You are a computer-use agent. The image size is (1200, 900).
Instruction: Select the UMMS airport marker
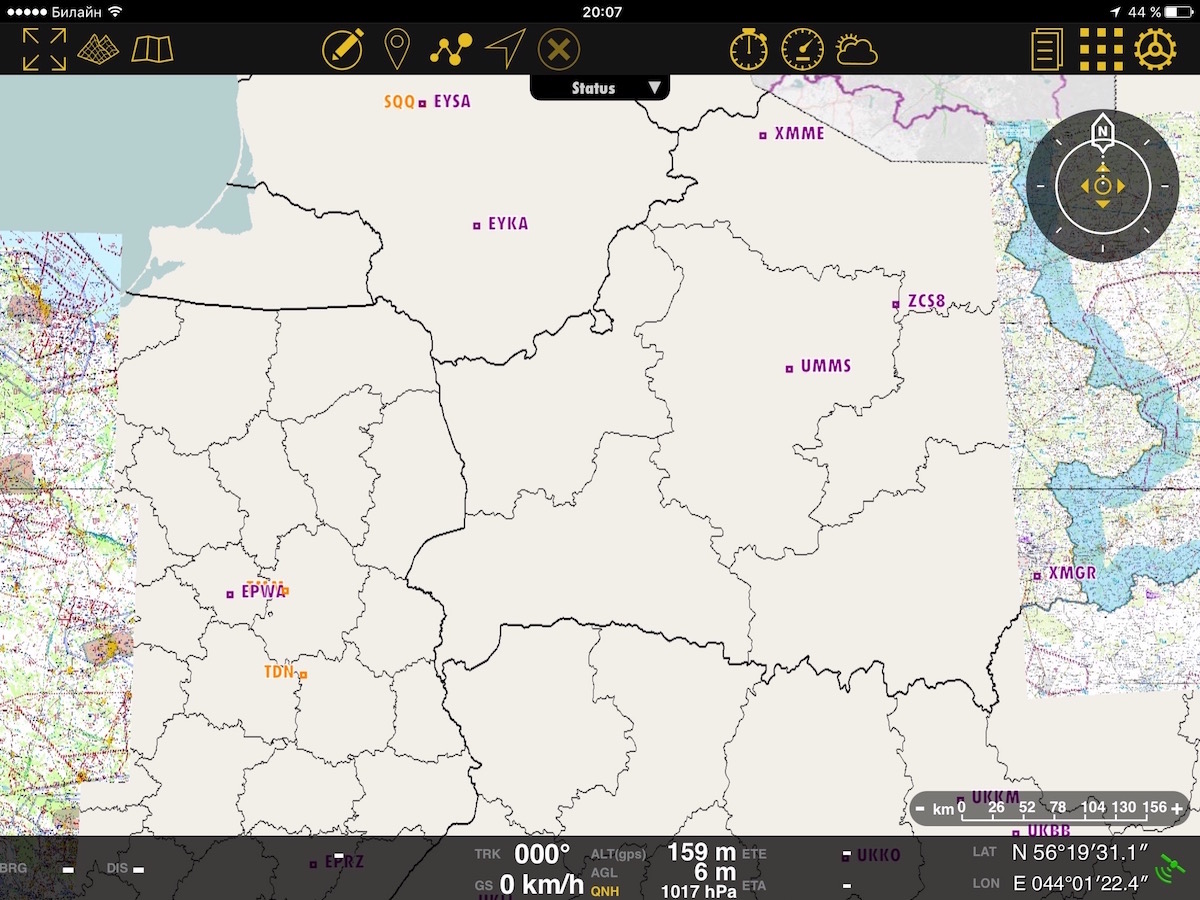pos(789,368)
